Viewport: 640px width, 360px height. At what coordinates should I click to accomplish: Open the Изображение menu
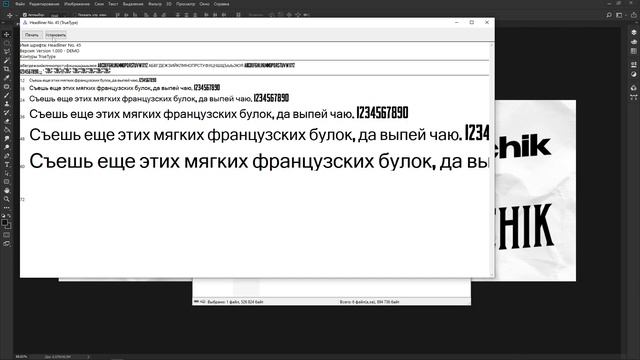coord(77,4)
